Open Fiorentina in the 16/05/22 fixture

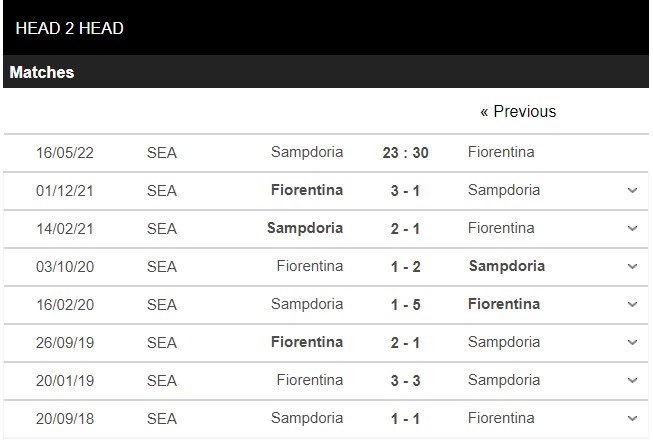(x=501, y=152)
